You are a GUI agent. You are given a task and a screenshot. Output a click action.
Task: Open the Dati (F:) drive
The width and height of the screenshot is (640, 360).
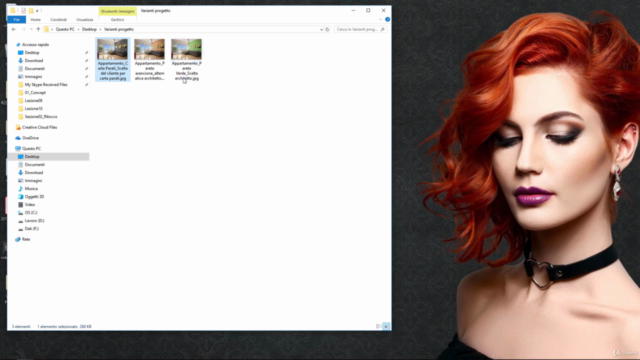pyautogui.click(x=31, y=229)
